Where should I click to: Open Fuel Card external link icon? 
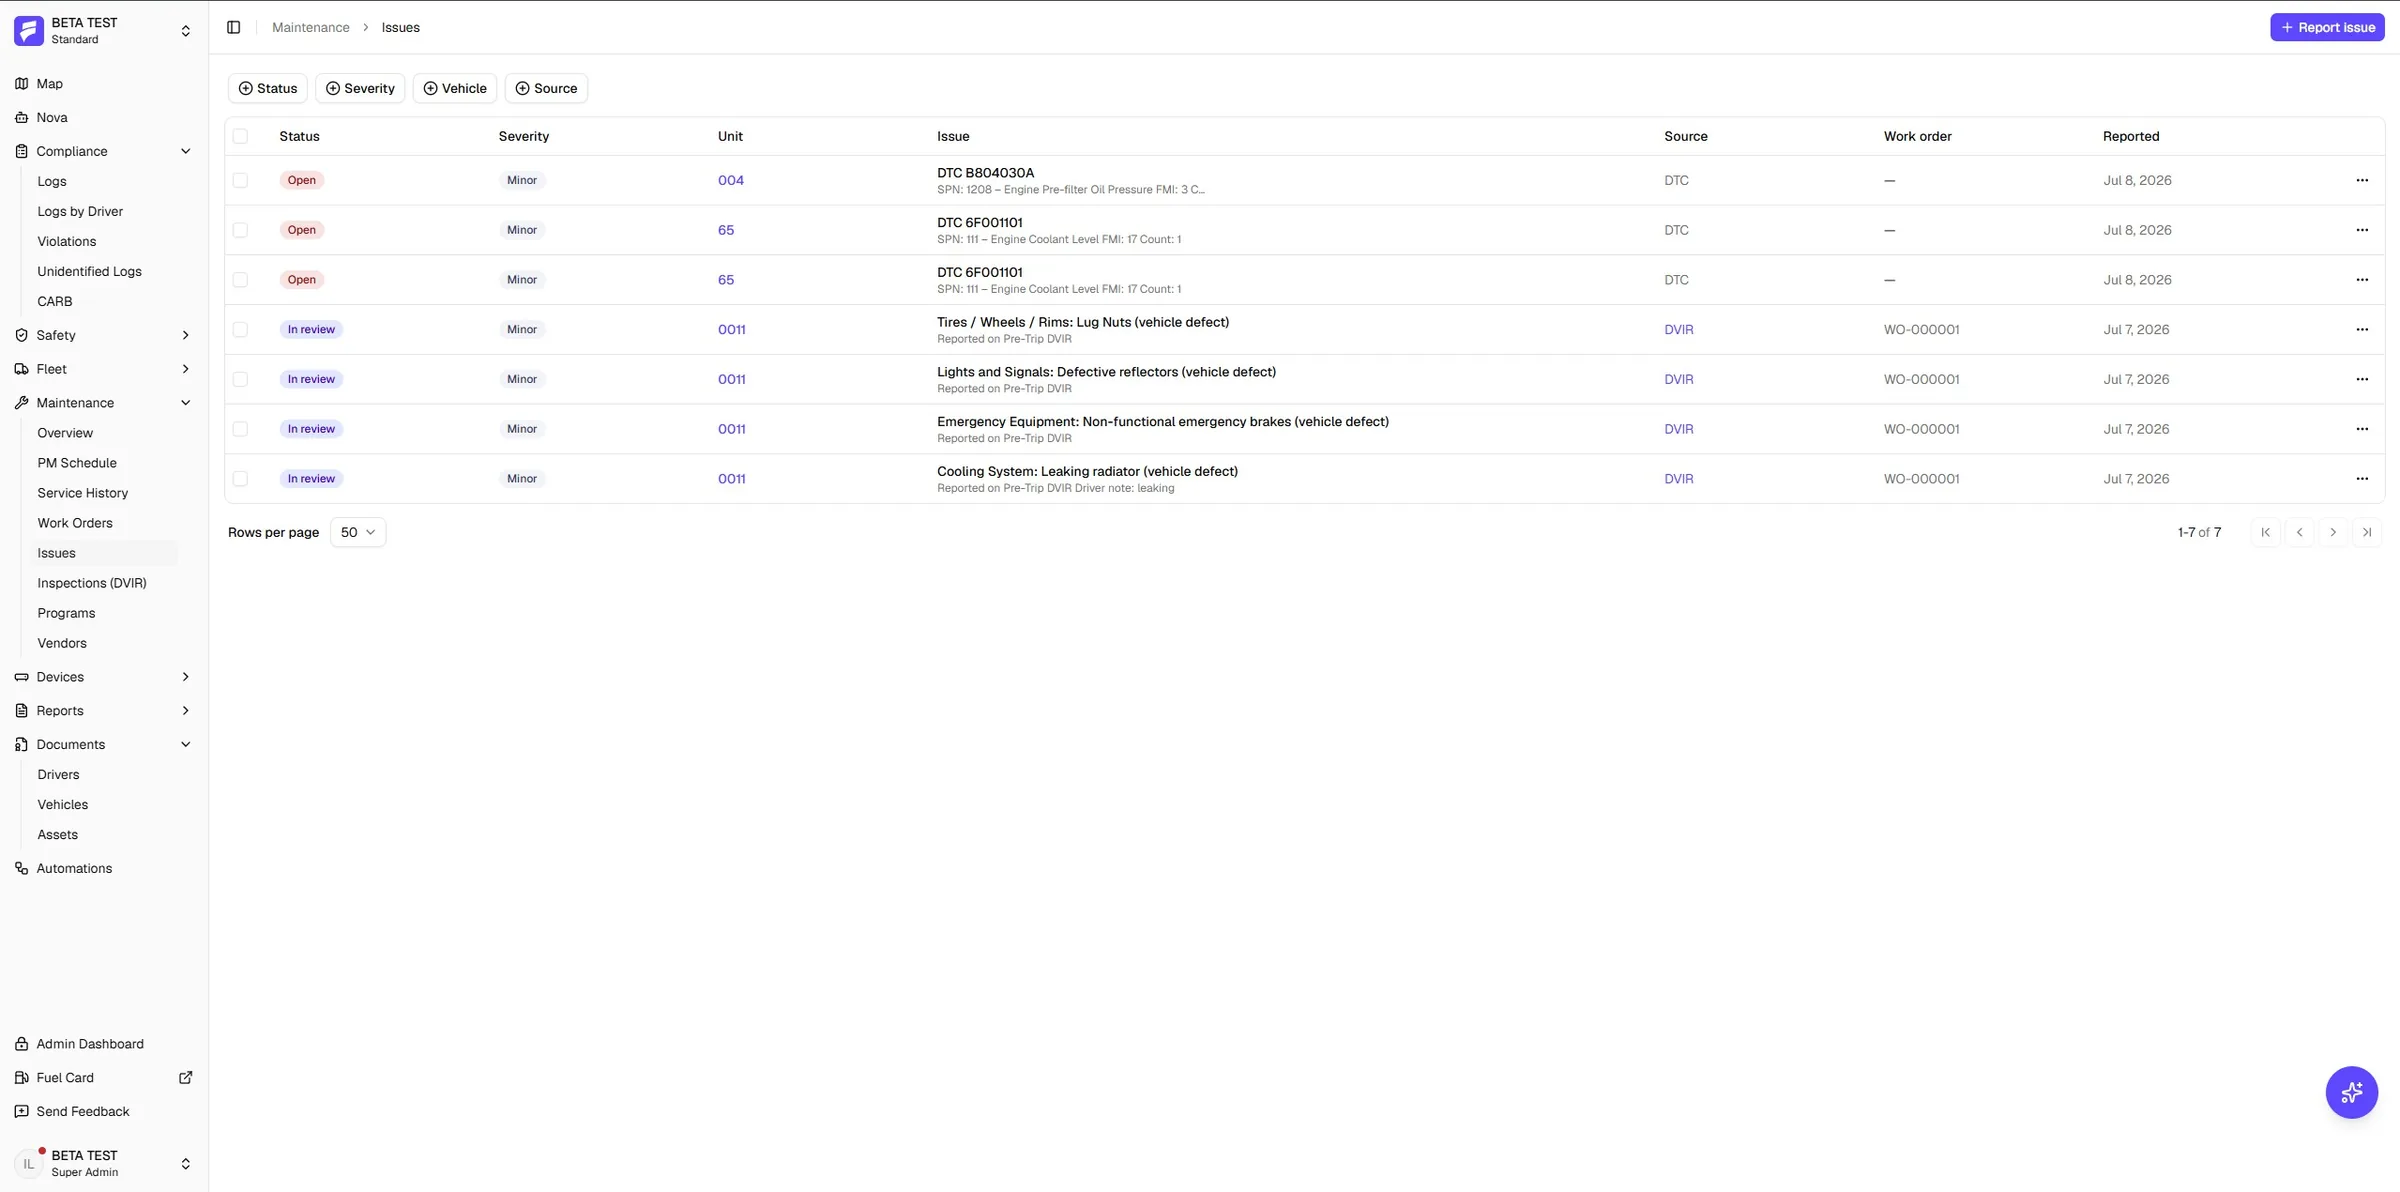pos(185,1078)
